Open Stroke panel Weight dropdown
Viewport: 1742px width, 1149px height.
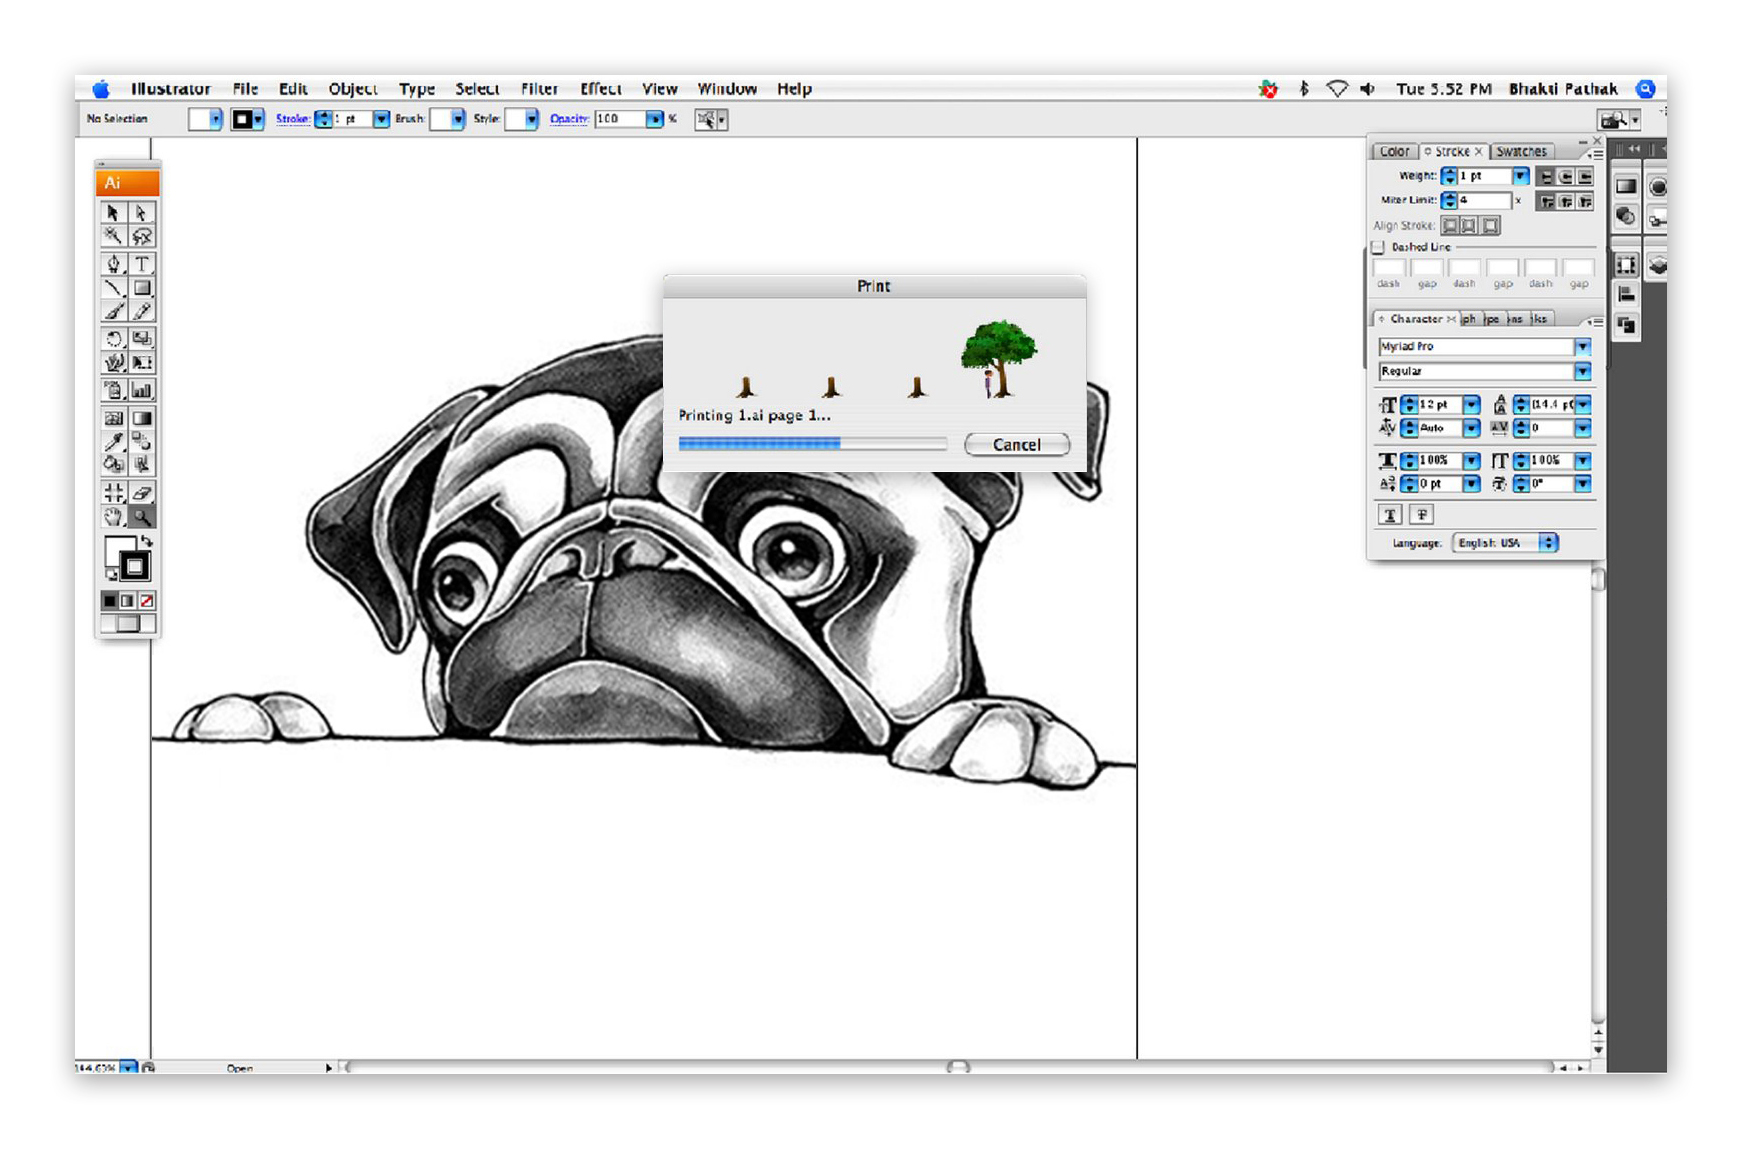(1520, 177)
